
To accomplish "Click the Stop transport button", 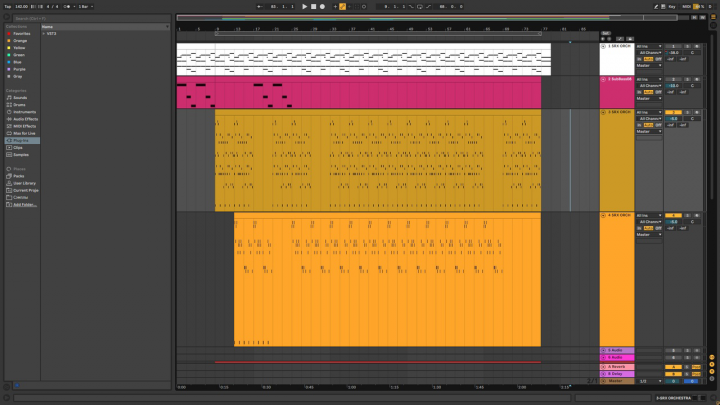I will [313, 6].
